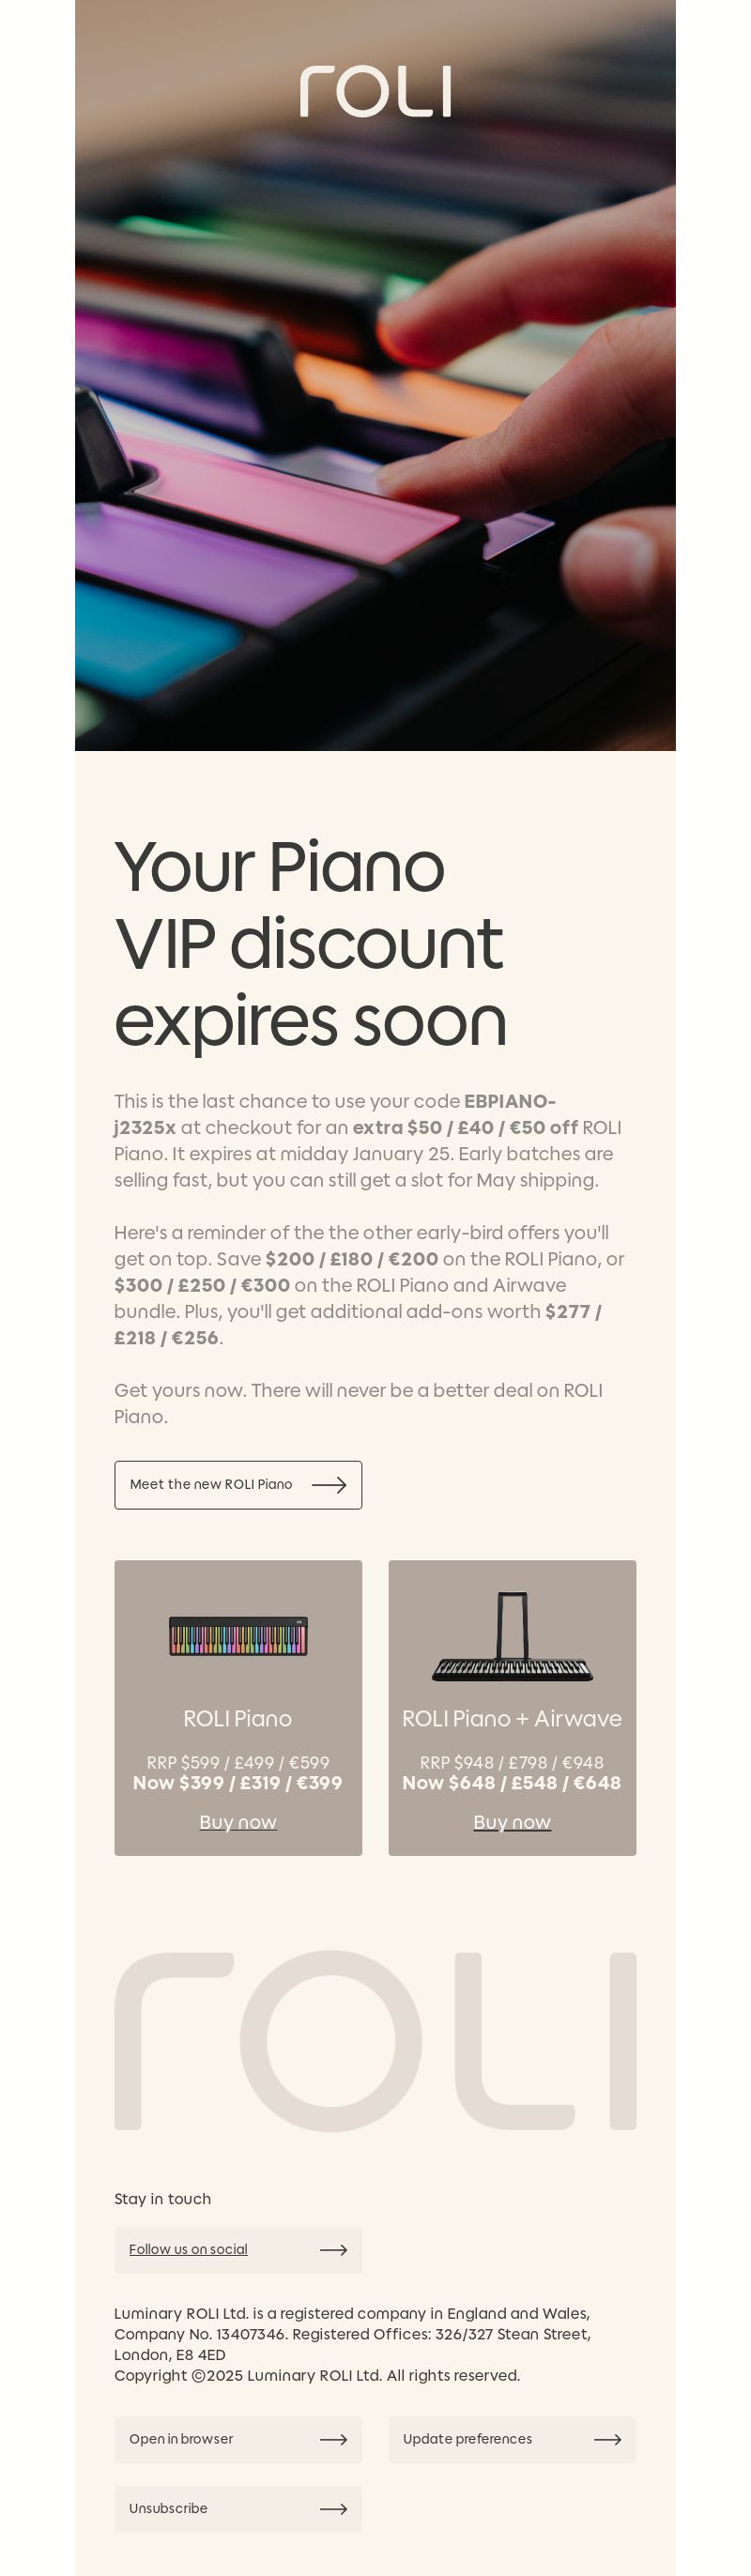This screenshot has height=2576, width=751.
Task: Select Update preferences
Action: click(512, 2439)
